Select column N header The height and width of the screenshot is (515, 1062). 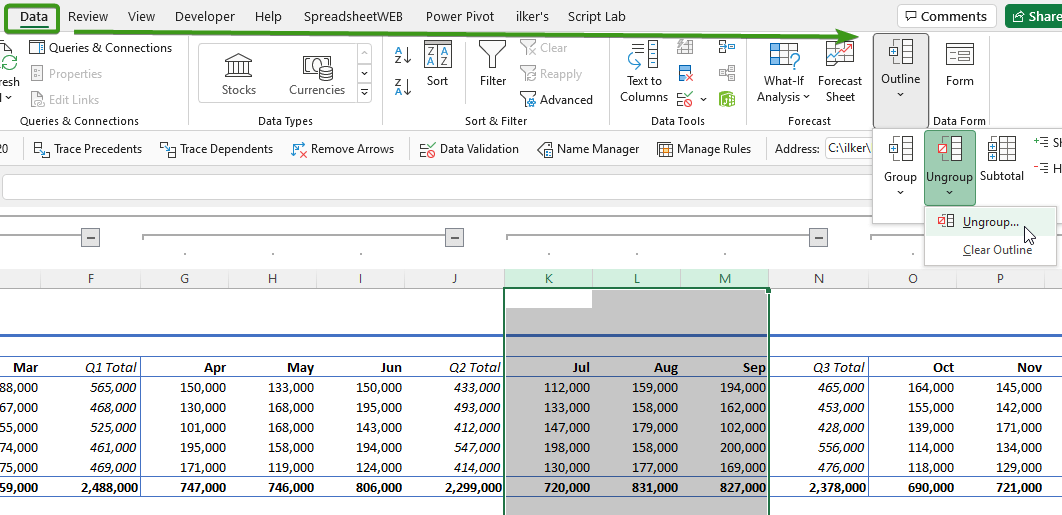click(x=818, y=279)
